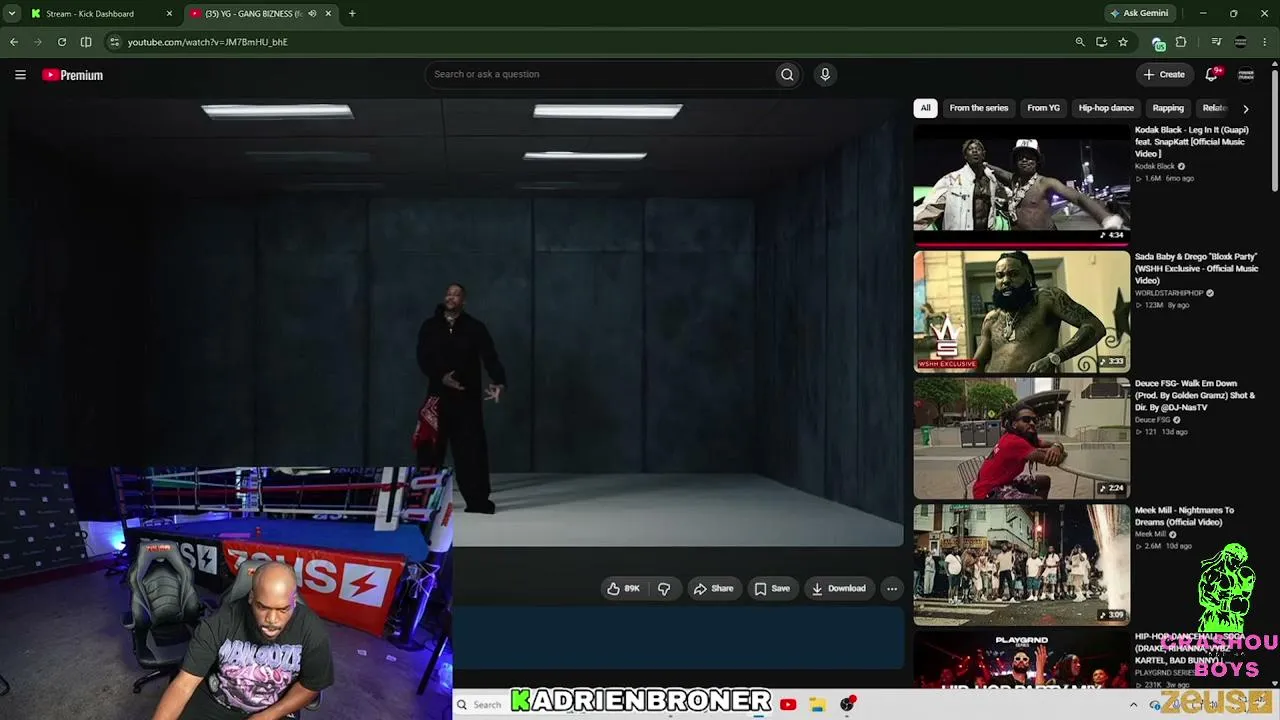Close the YG - GANG BIZNESS tab
This screenshot has width=1280, height=720.
(328, 14)
